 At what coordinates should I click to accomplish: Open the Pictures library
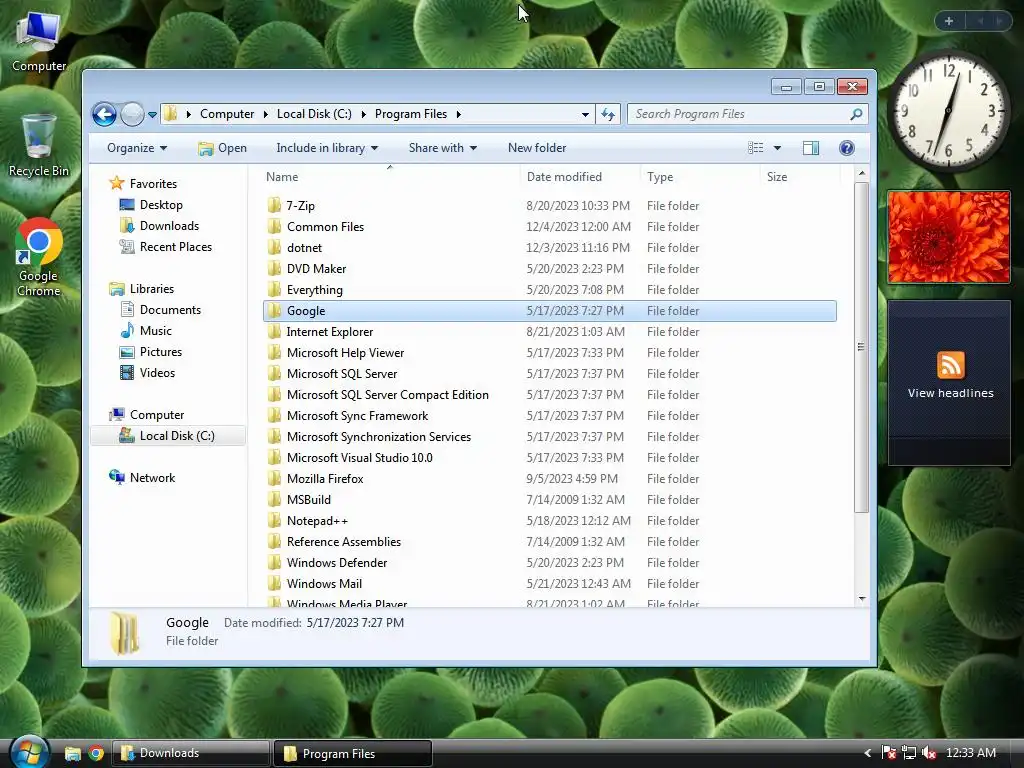click(161, 351)
